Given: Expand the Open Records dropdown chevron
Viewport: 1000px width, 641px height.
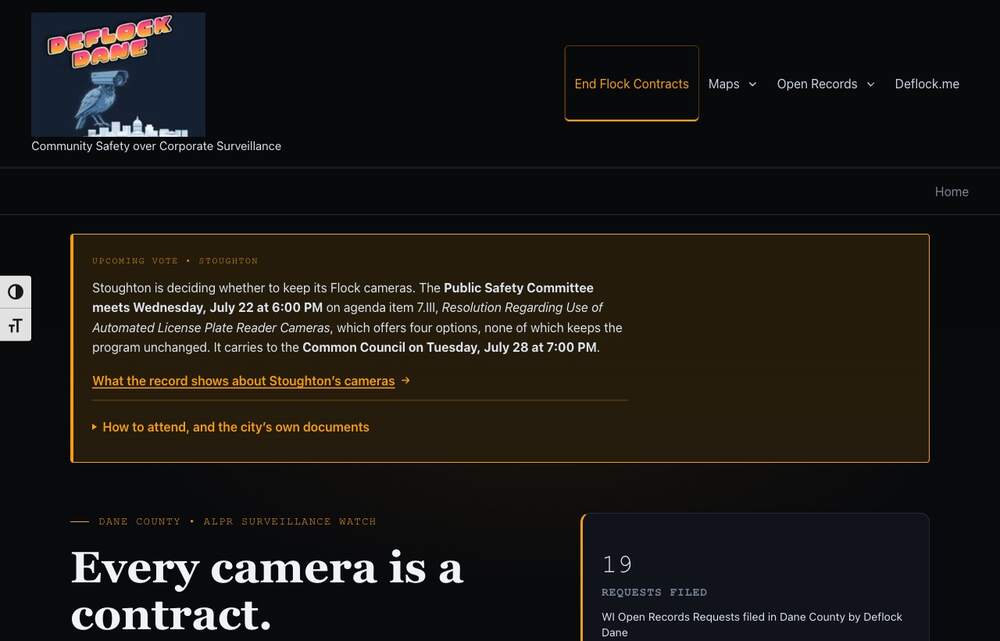Looking at the screenshot, I should coord(871,84).
